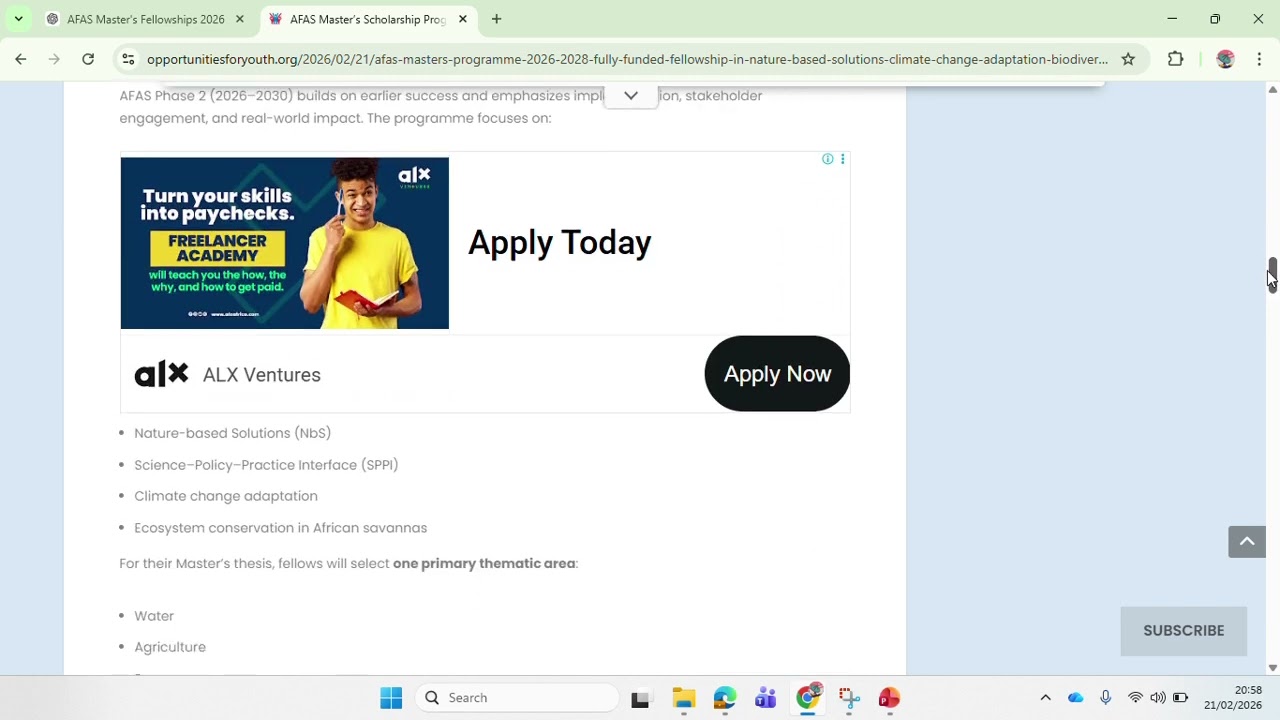Open Chrome's three-dot menu
Viewport: 1280px width, 720px height.
pos(1259,59)
